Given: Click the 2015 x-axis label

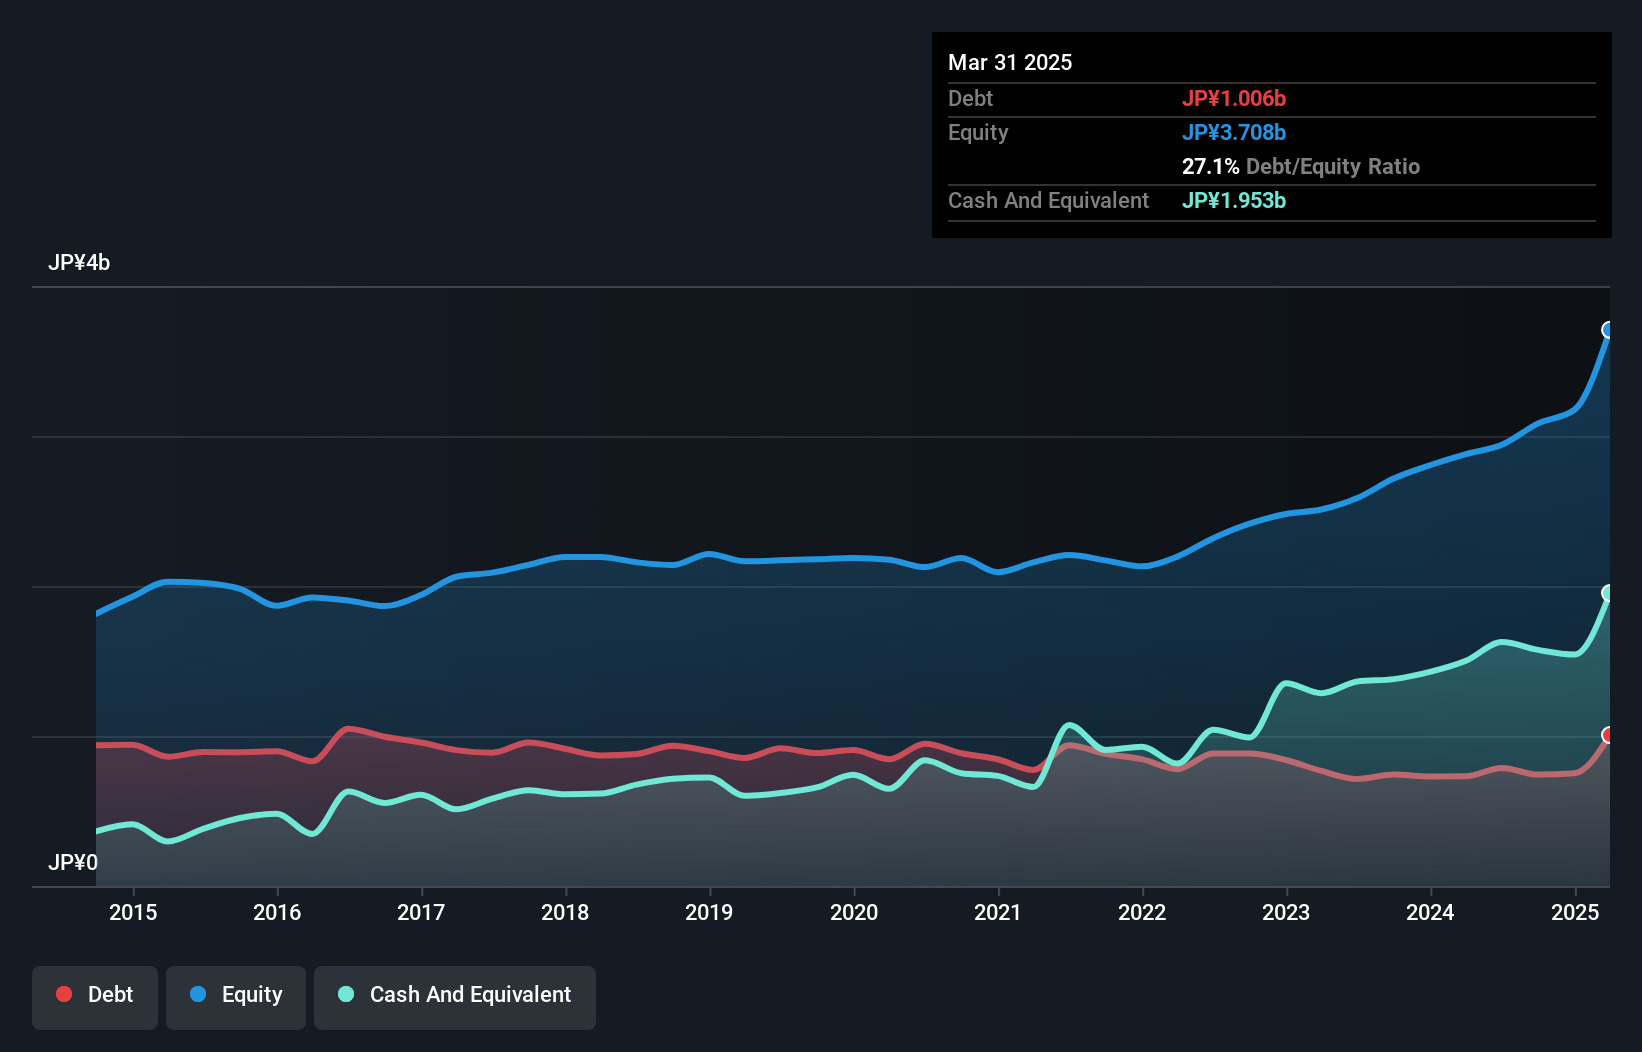Looking at the screenshot, I should tap(133, 912).
